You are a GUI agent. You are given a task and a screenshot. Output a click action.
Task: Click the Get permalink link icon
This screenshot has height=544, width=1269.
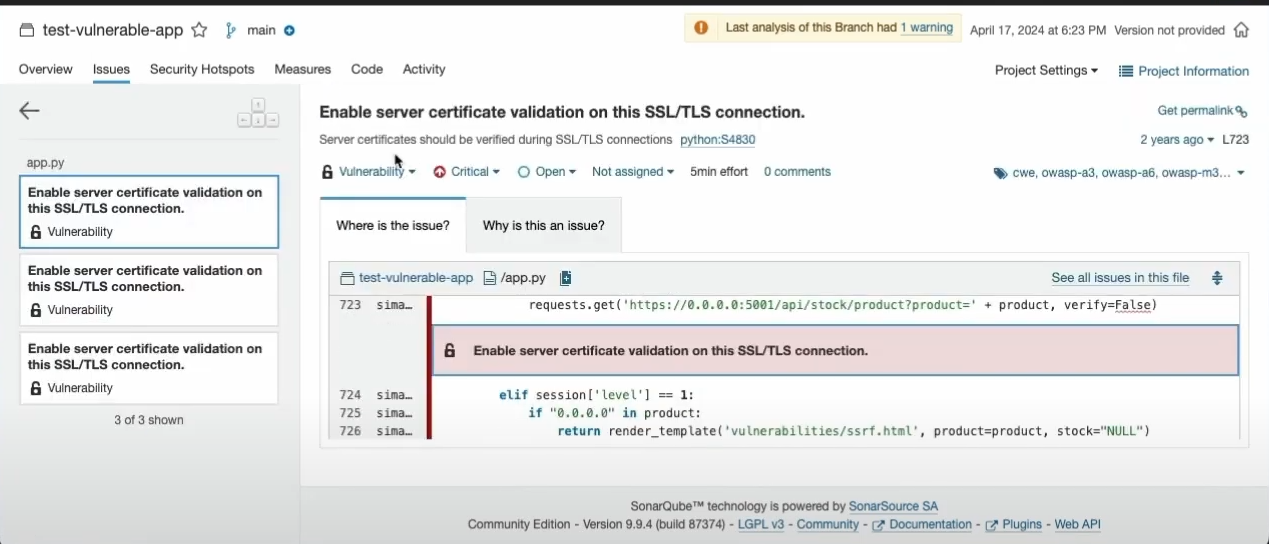pos(1242,112)
